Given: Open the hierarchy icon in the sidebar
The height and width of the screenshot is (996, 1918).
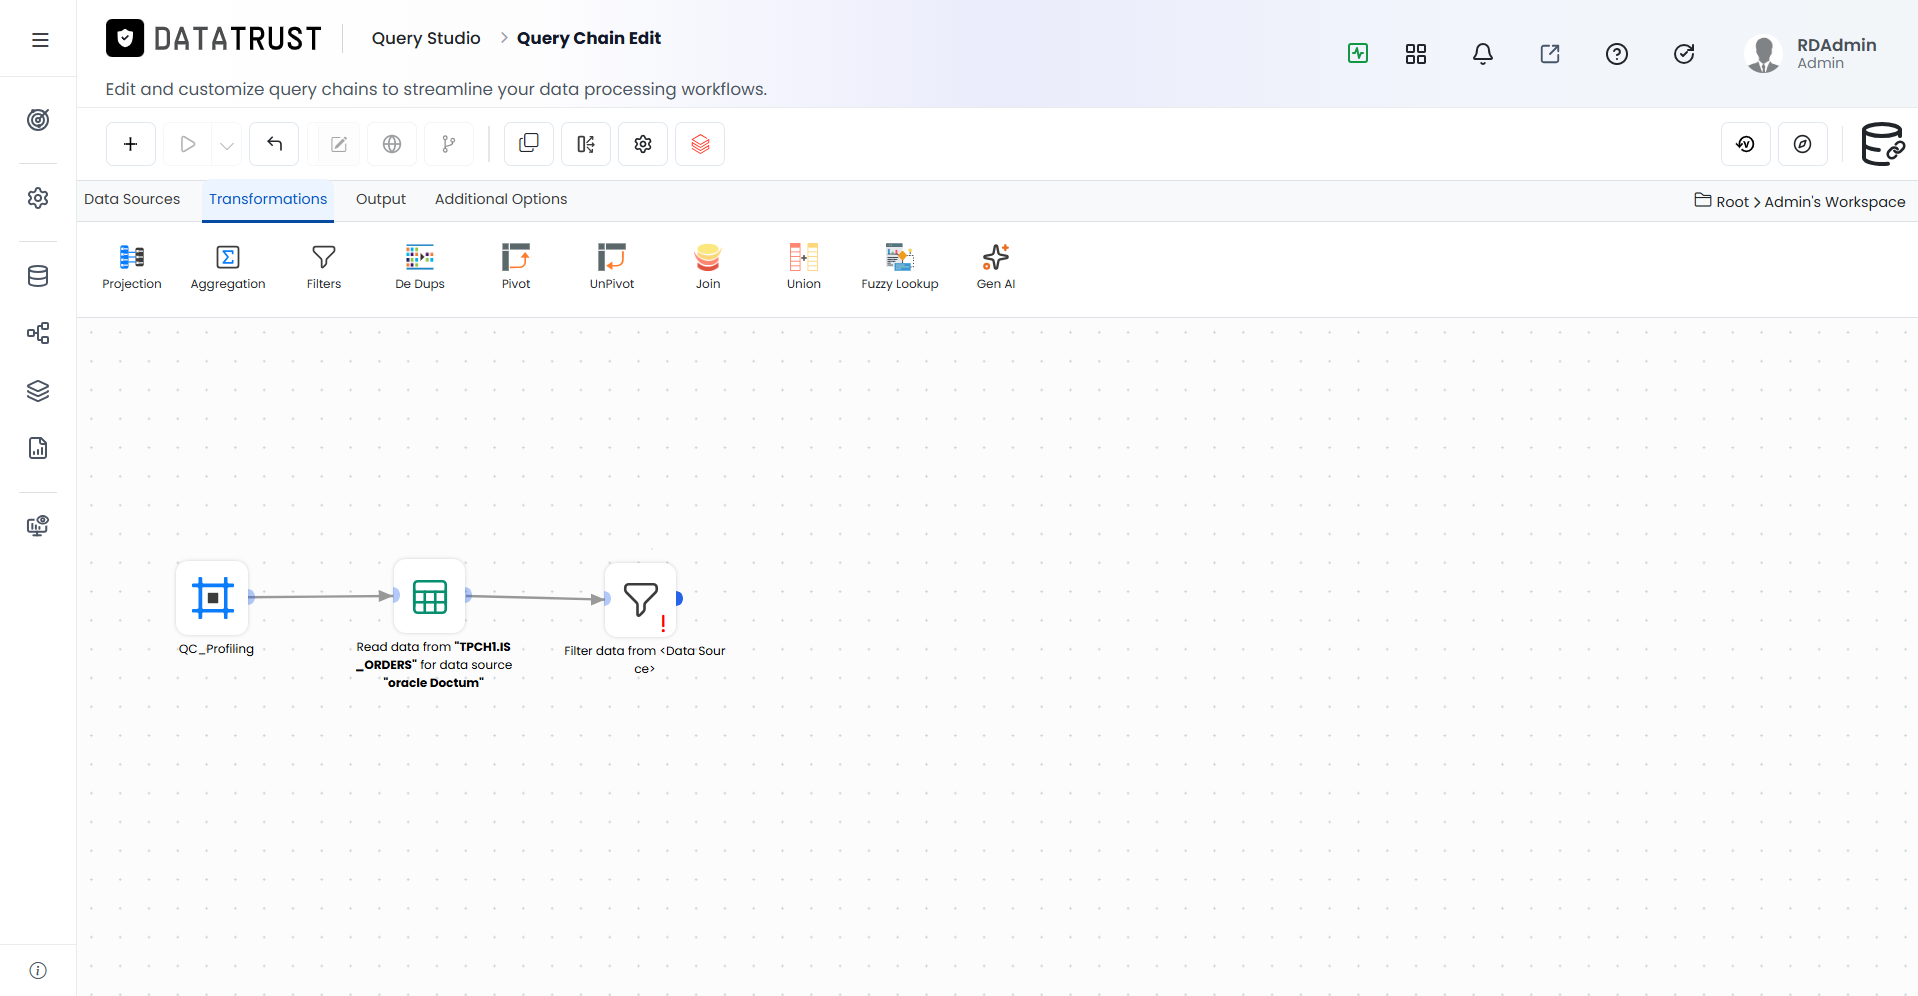Looking at the screenshot, I should [38, 333].
